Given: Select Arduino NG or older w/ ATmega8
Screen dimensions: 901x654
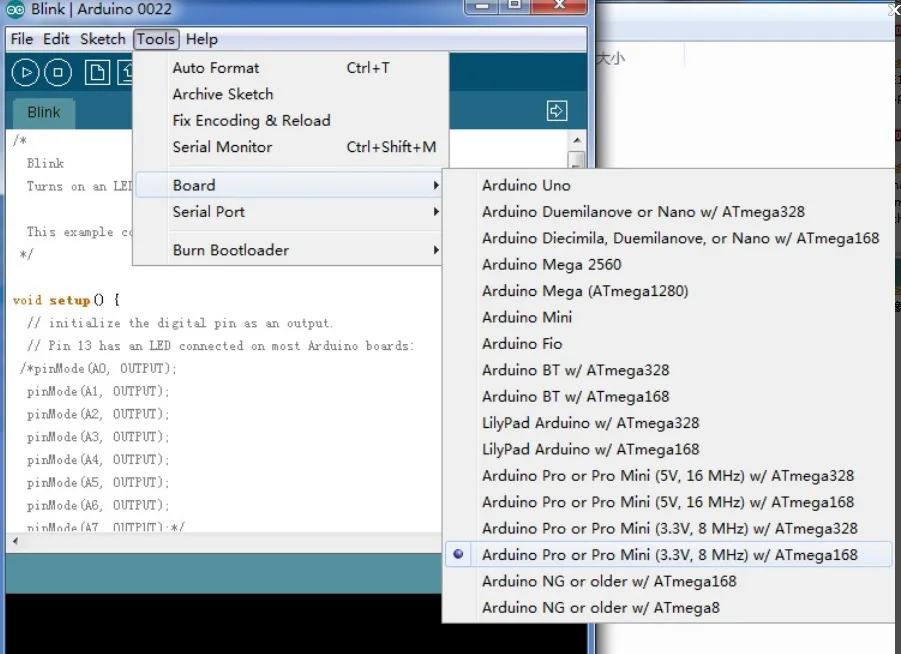Looking at the screenshot, I should click(670, 607).
